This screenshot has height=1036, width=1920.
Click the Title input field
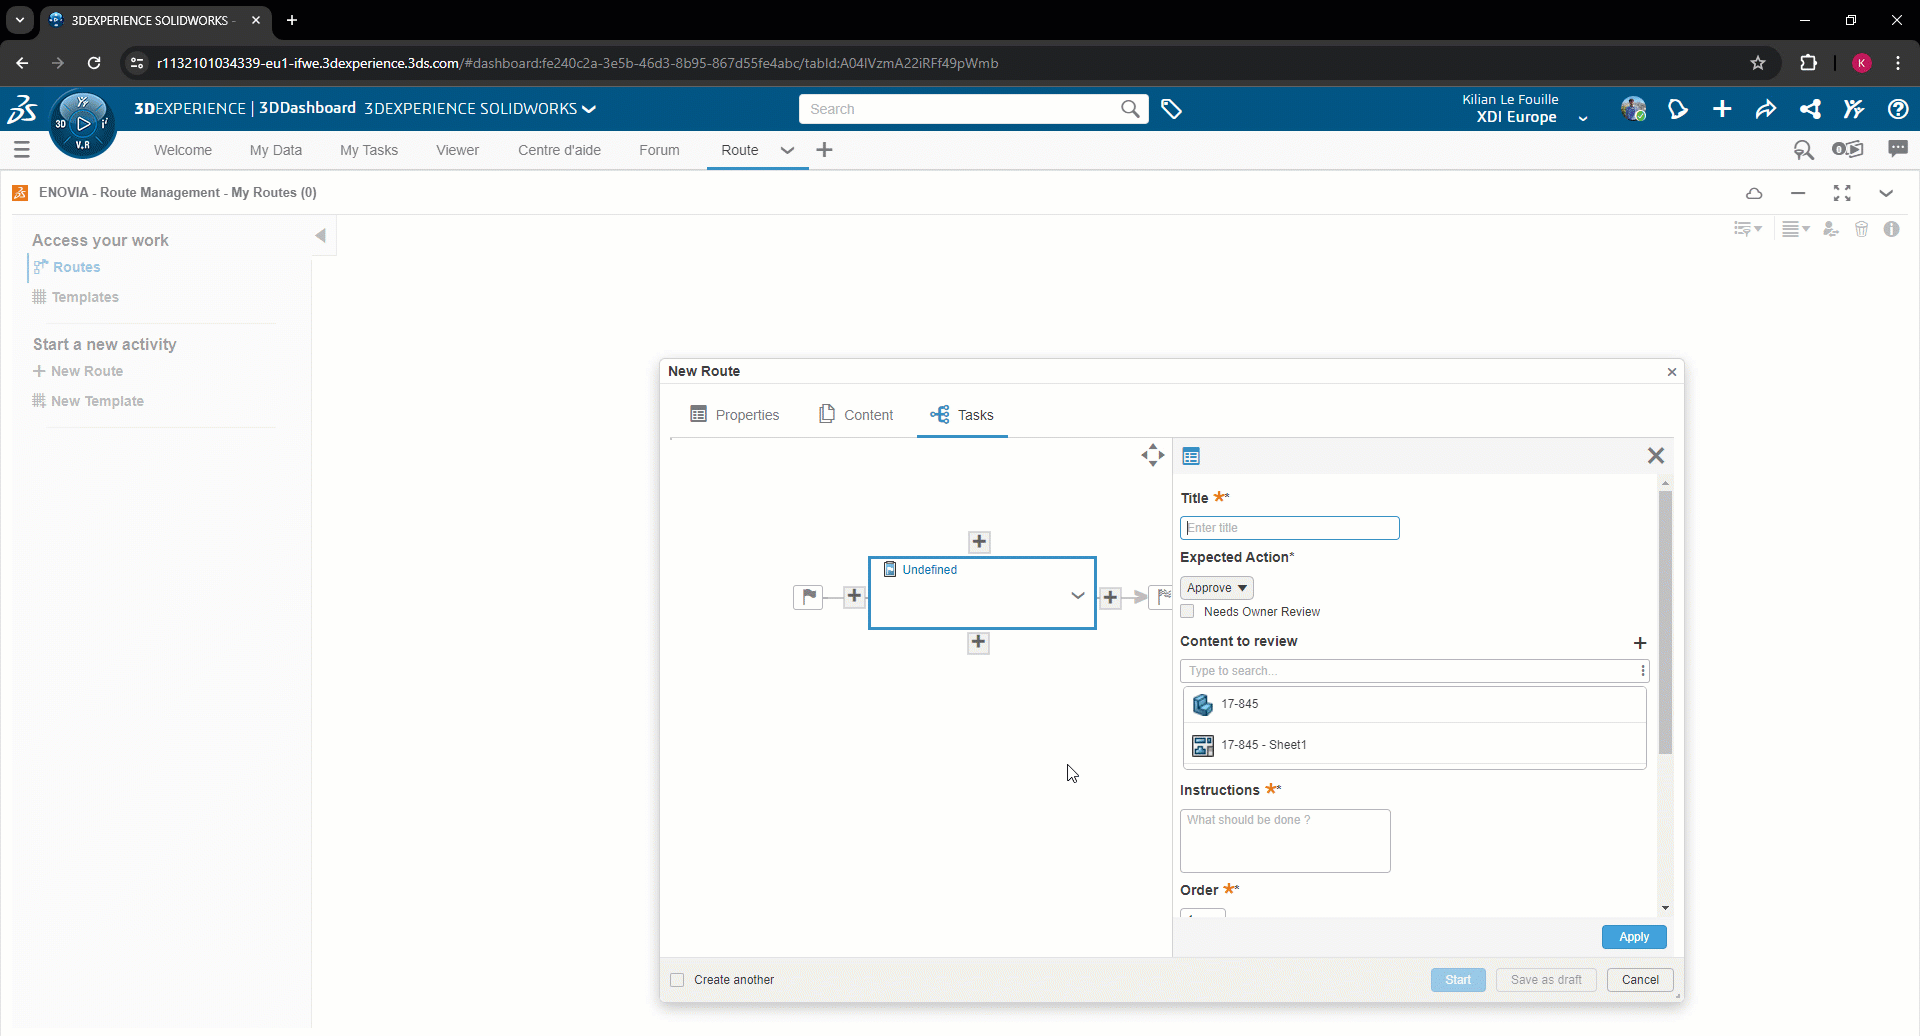point(1289,528)
